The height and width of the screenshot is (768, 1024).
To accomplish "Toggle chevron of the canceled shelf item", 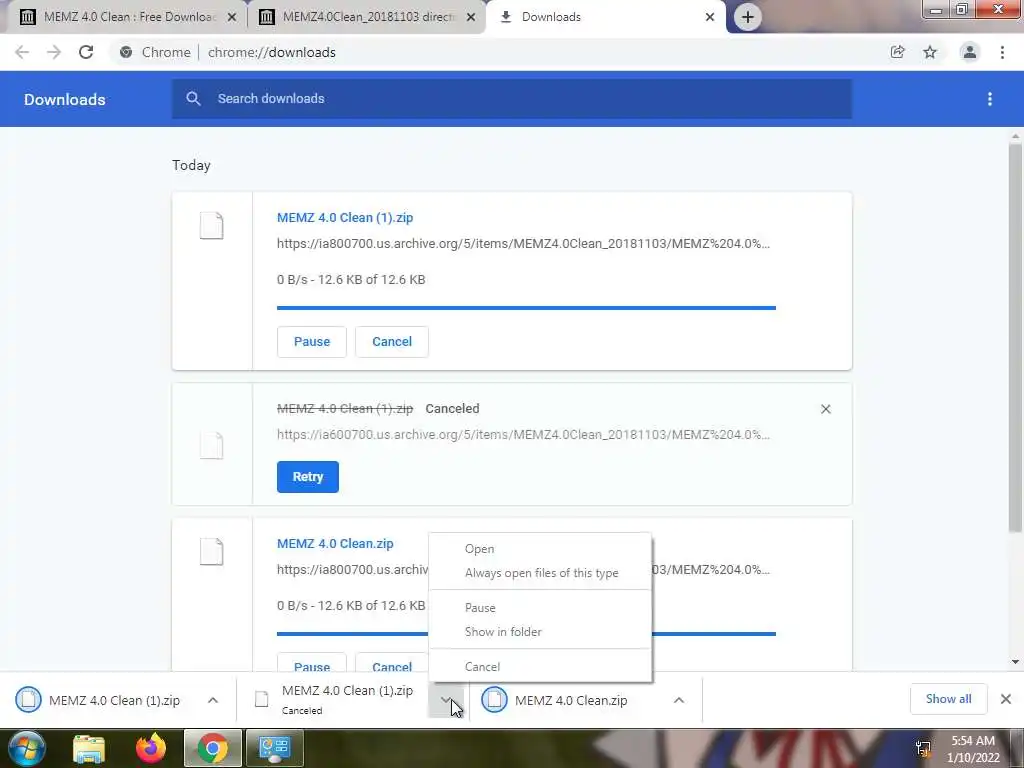I will [445, 700].
